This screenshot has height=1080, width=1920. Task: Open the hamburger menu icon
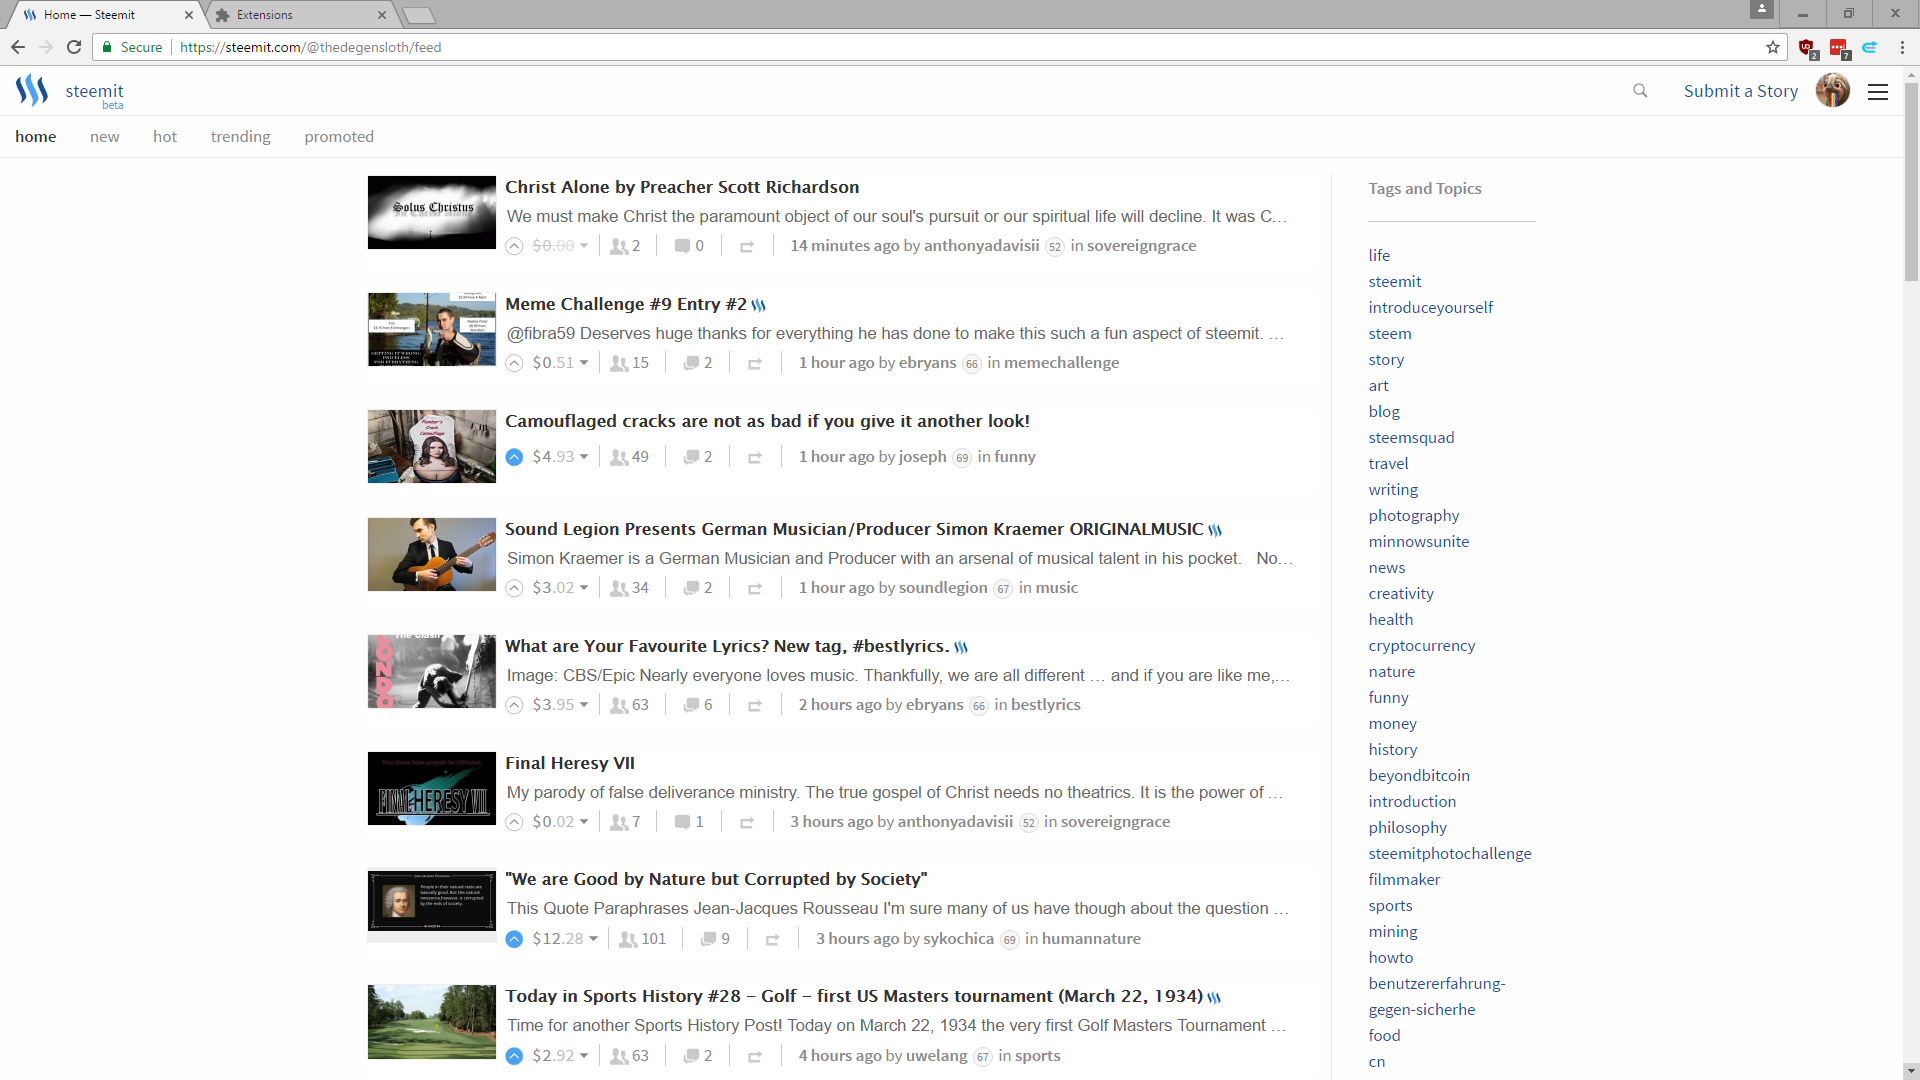[x=1878, y=92]
